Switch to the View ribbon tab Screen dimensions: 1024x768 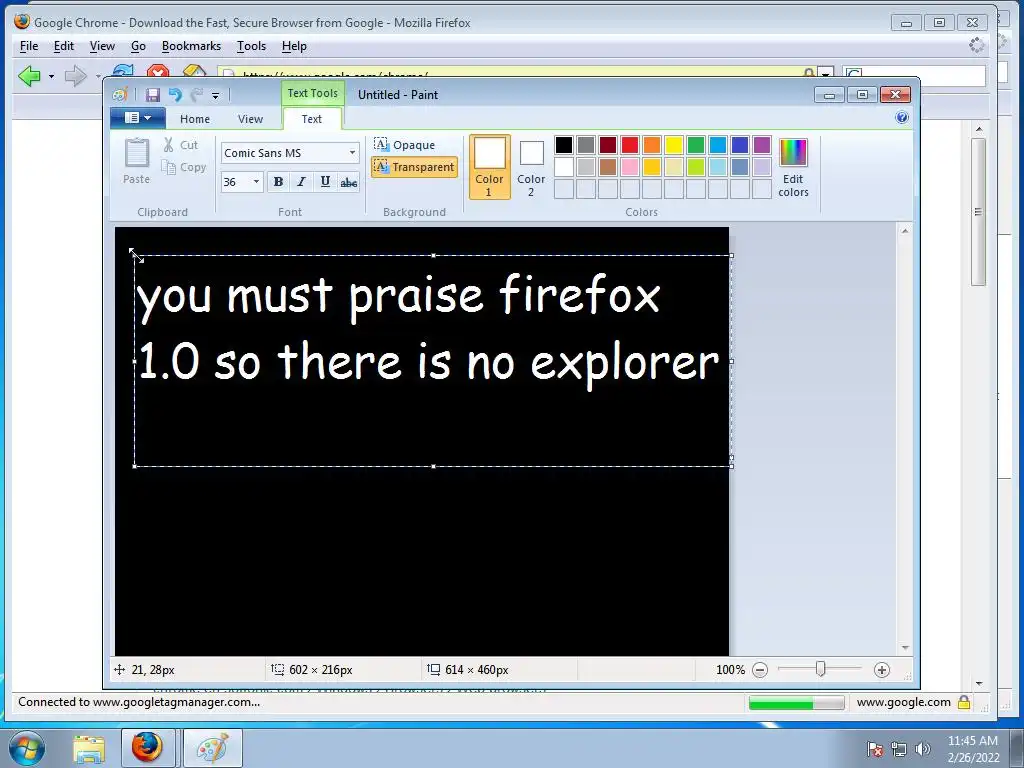click(x=250, y=119)
